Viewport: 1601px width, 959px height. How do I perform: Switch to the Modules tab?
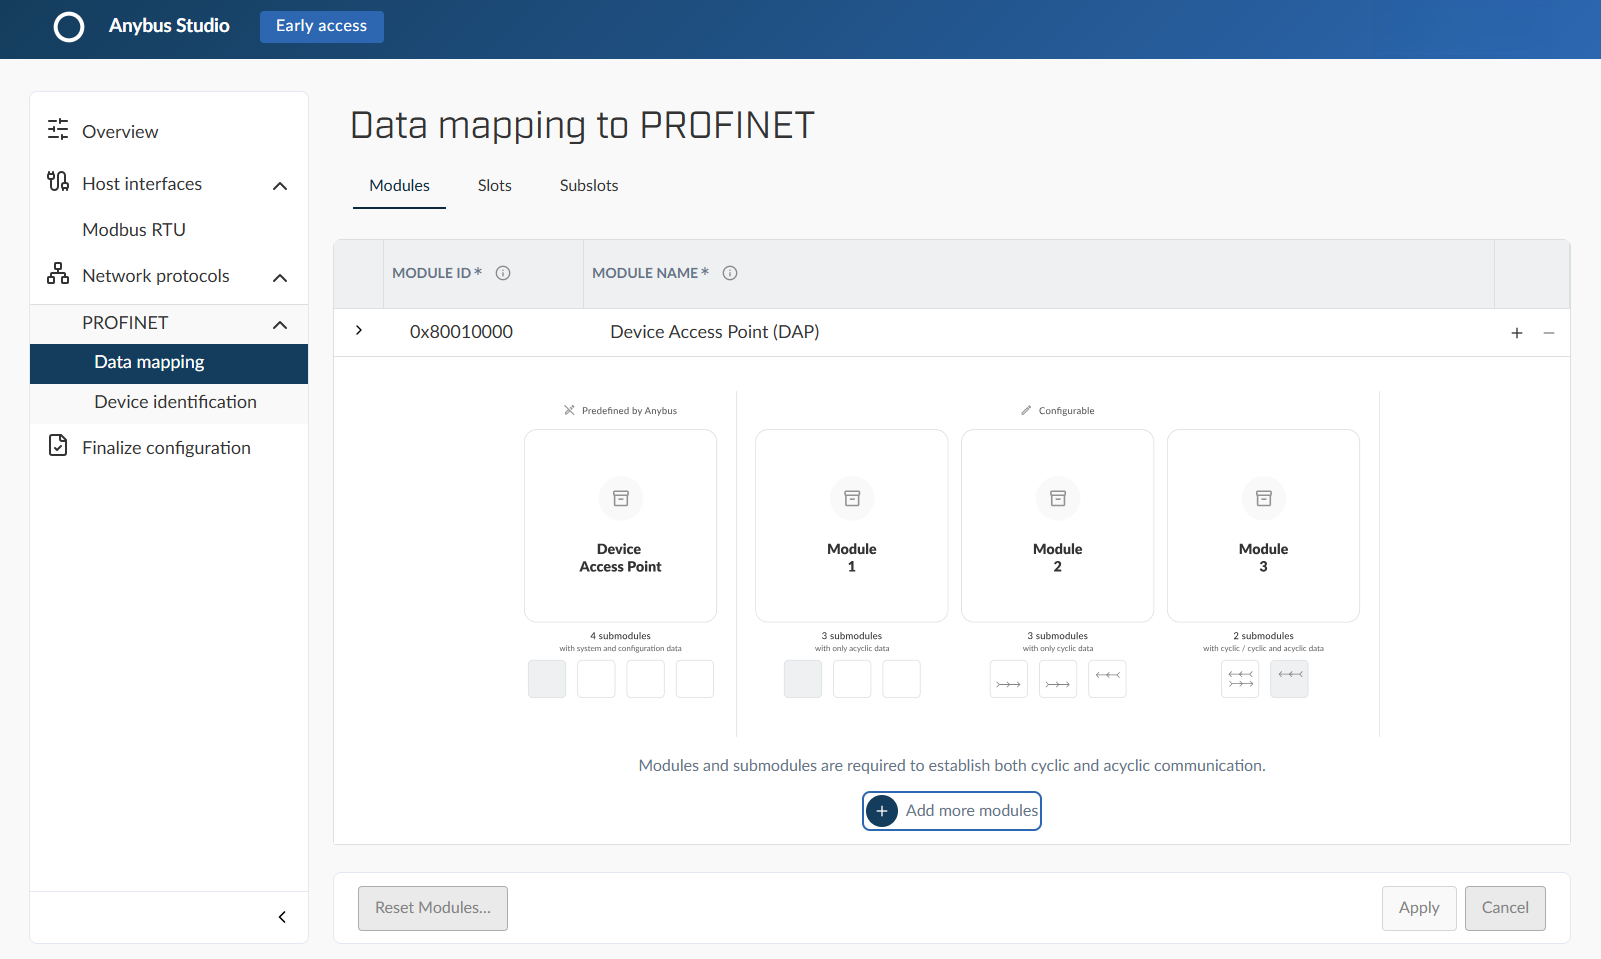[x=399, y=186]
